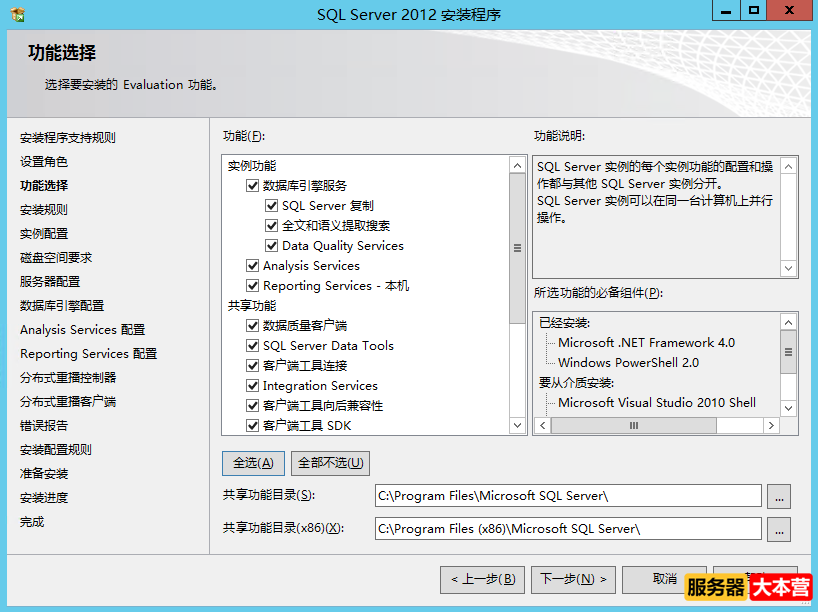Click the prerequisites horizontal scroll right arrow
Image resolution: width=818 pixels, height=612 pixels.
point(771,426)
